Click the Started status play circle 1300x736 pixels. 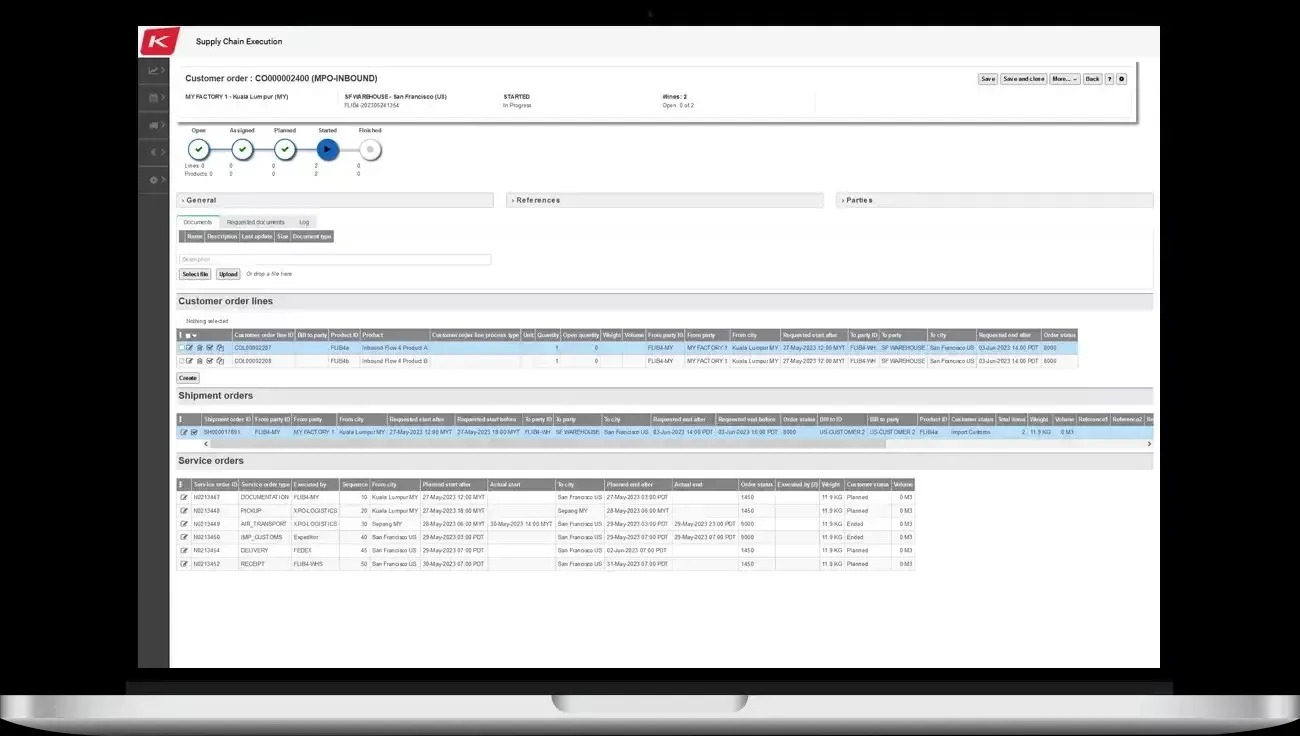[328, 150]
